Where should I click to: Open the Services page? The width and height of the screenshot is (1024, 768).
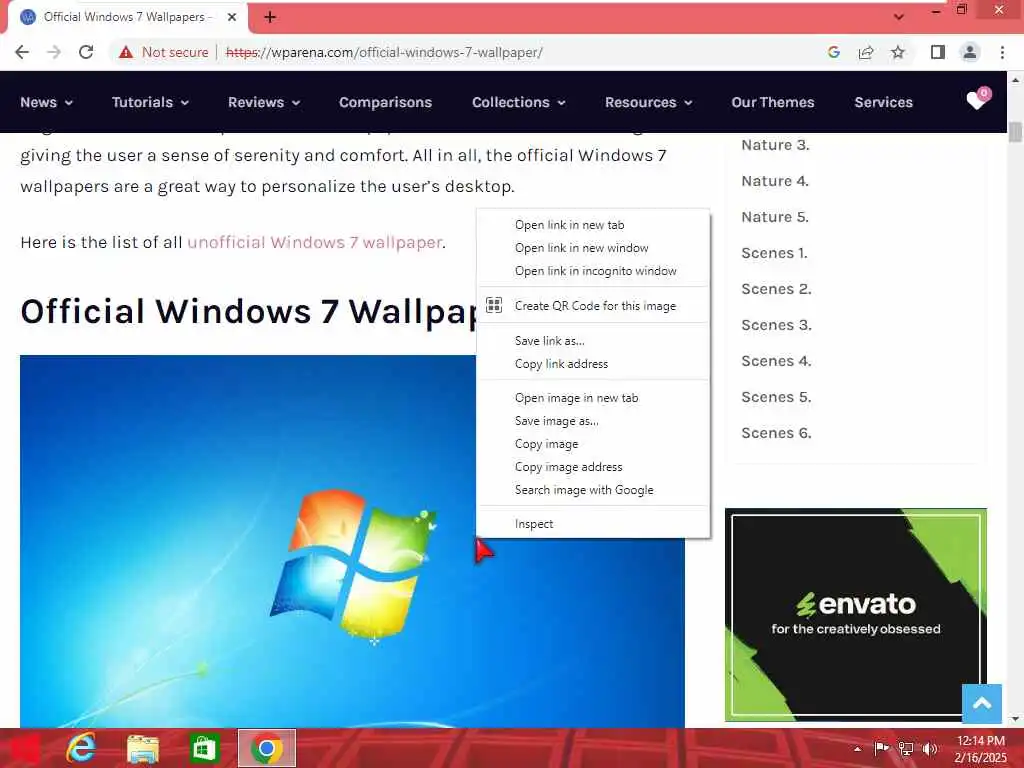tap(884, 103)
